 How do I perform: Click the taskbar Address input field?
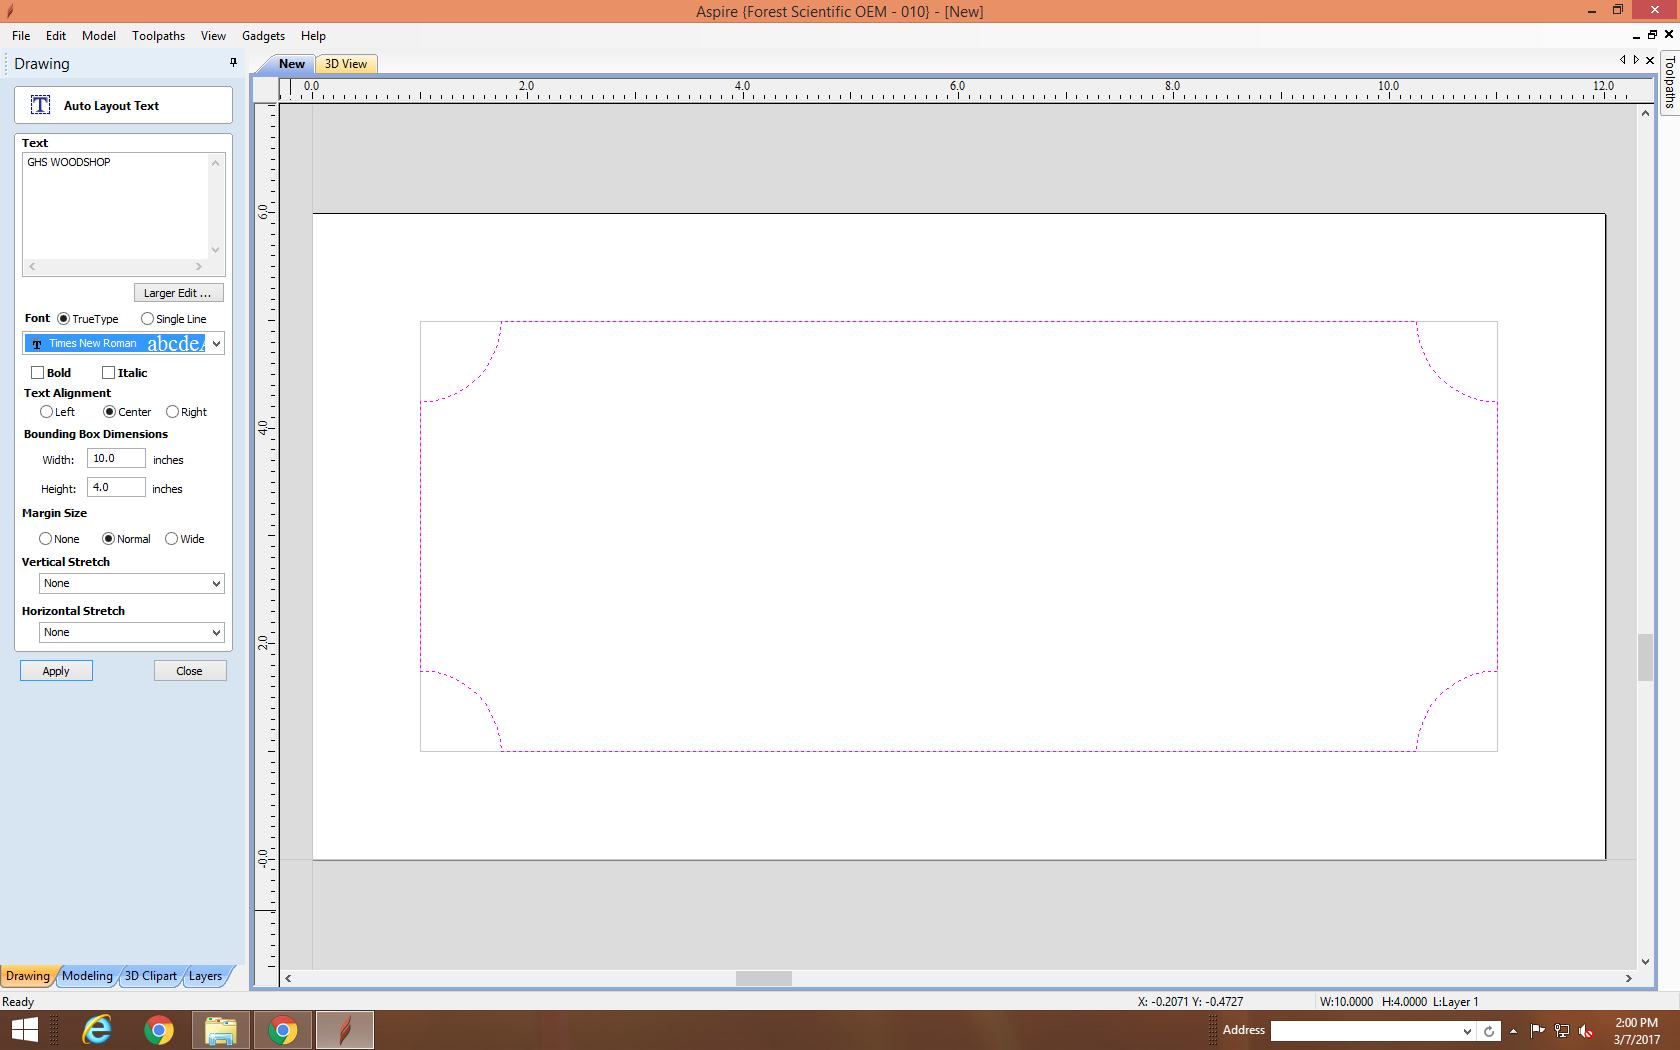1365,1031
